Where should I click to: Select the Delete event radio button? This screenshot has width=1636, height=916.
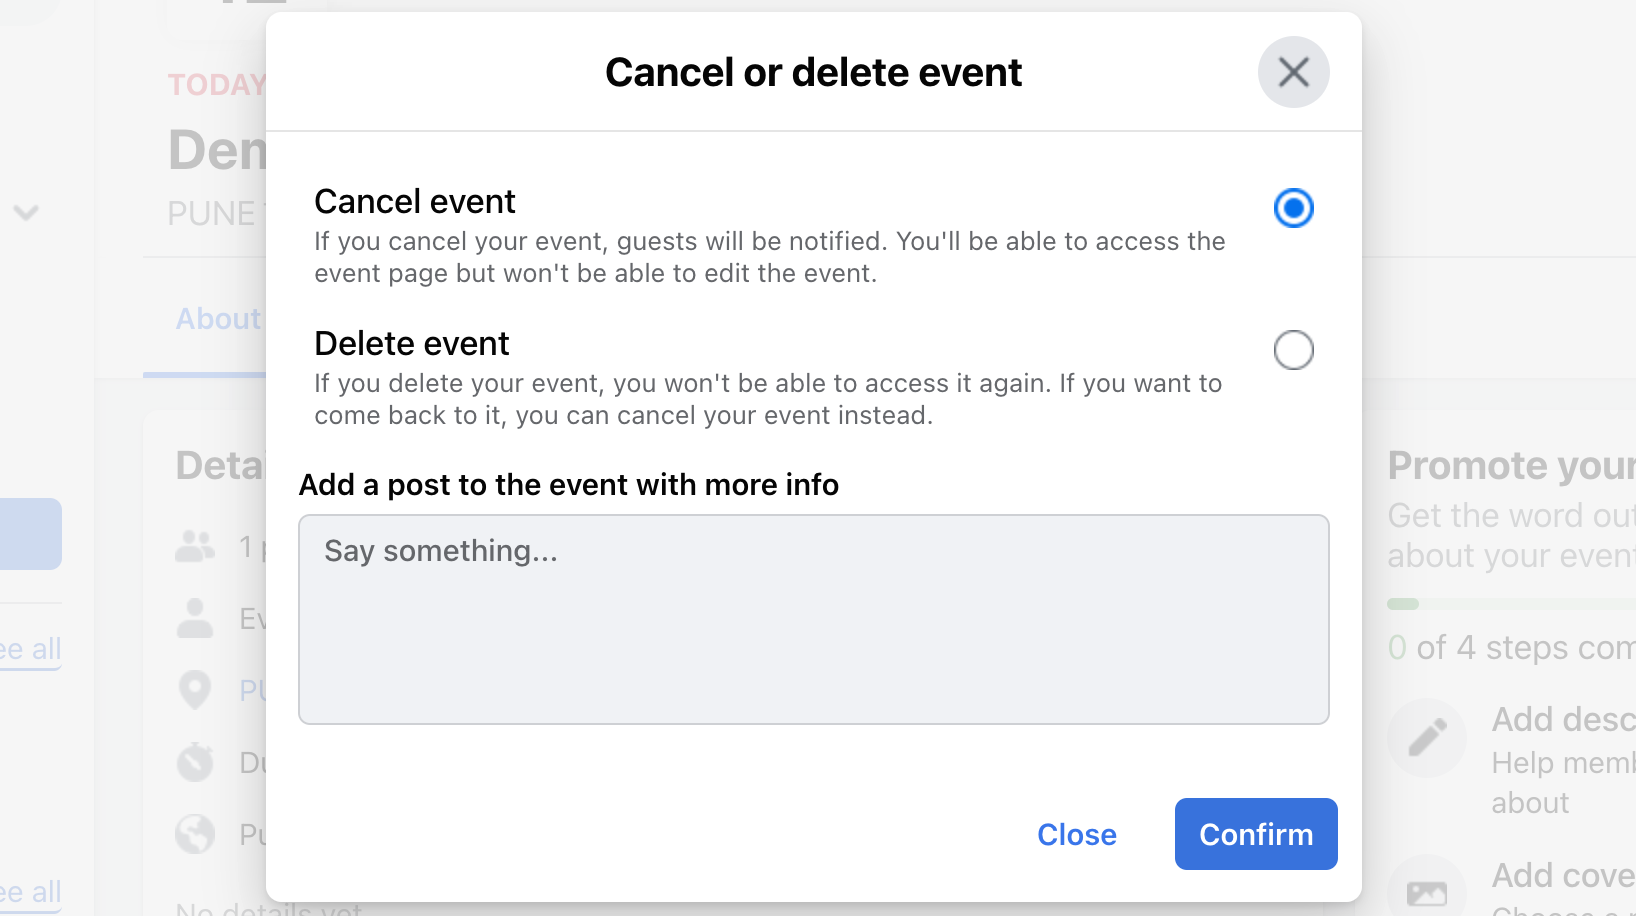[x=1293, y=350]
